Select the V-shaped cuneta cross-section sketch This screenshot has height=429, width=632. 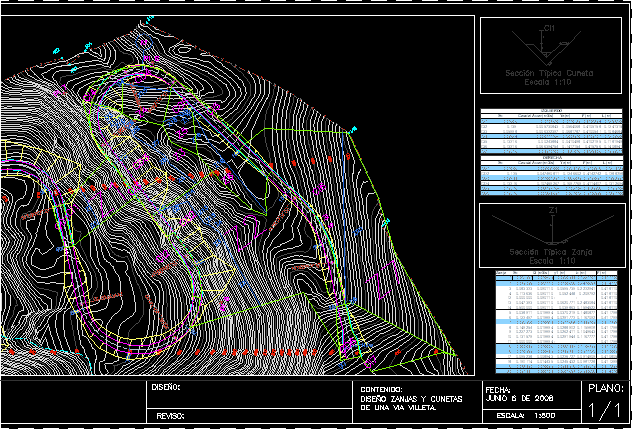pyautogui.click(x=546, y=48)
